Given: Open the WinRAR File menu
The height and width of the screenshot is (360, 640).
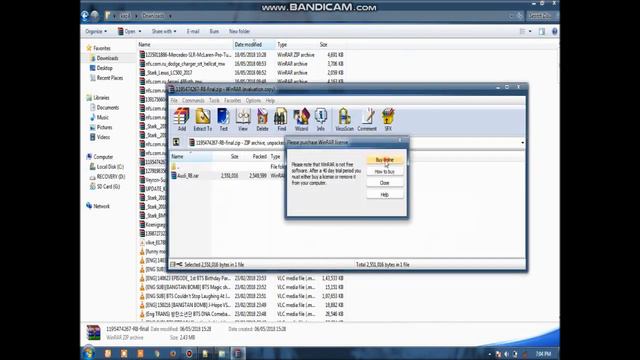Looking at the screenshot, I should tap(174, 100).
